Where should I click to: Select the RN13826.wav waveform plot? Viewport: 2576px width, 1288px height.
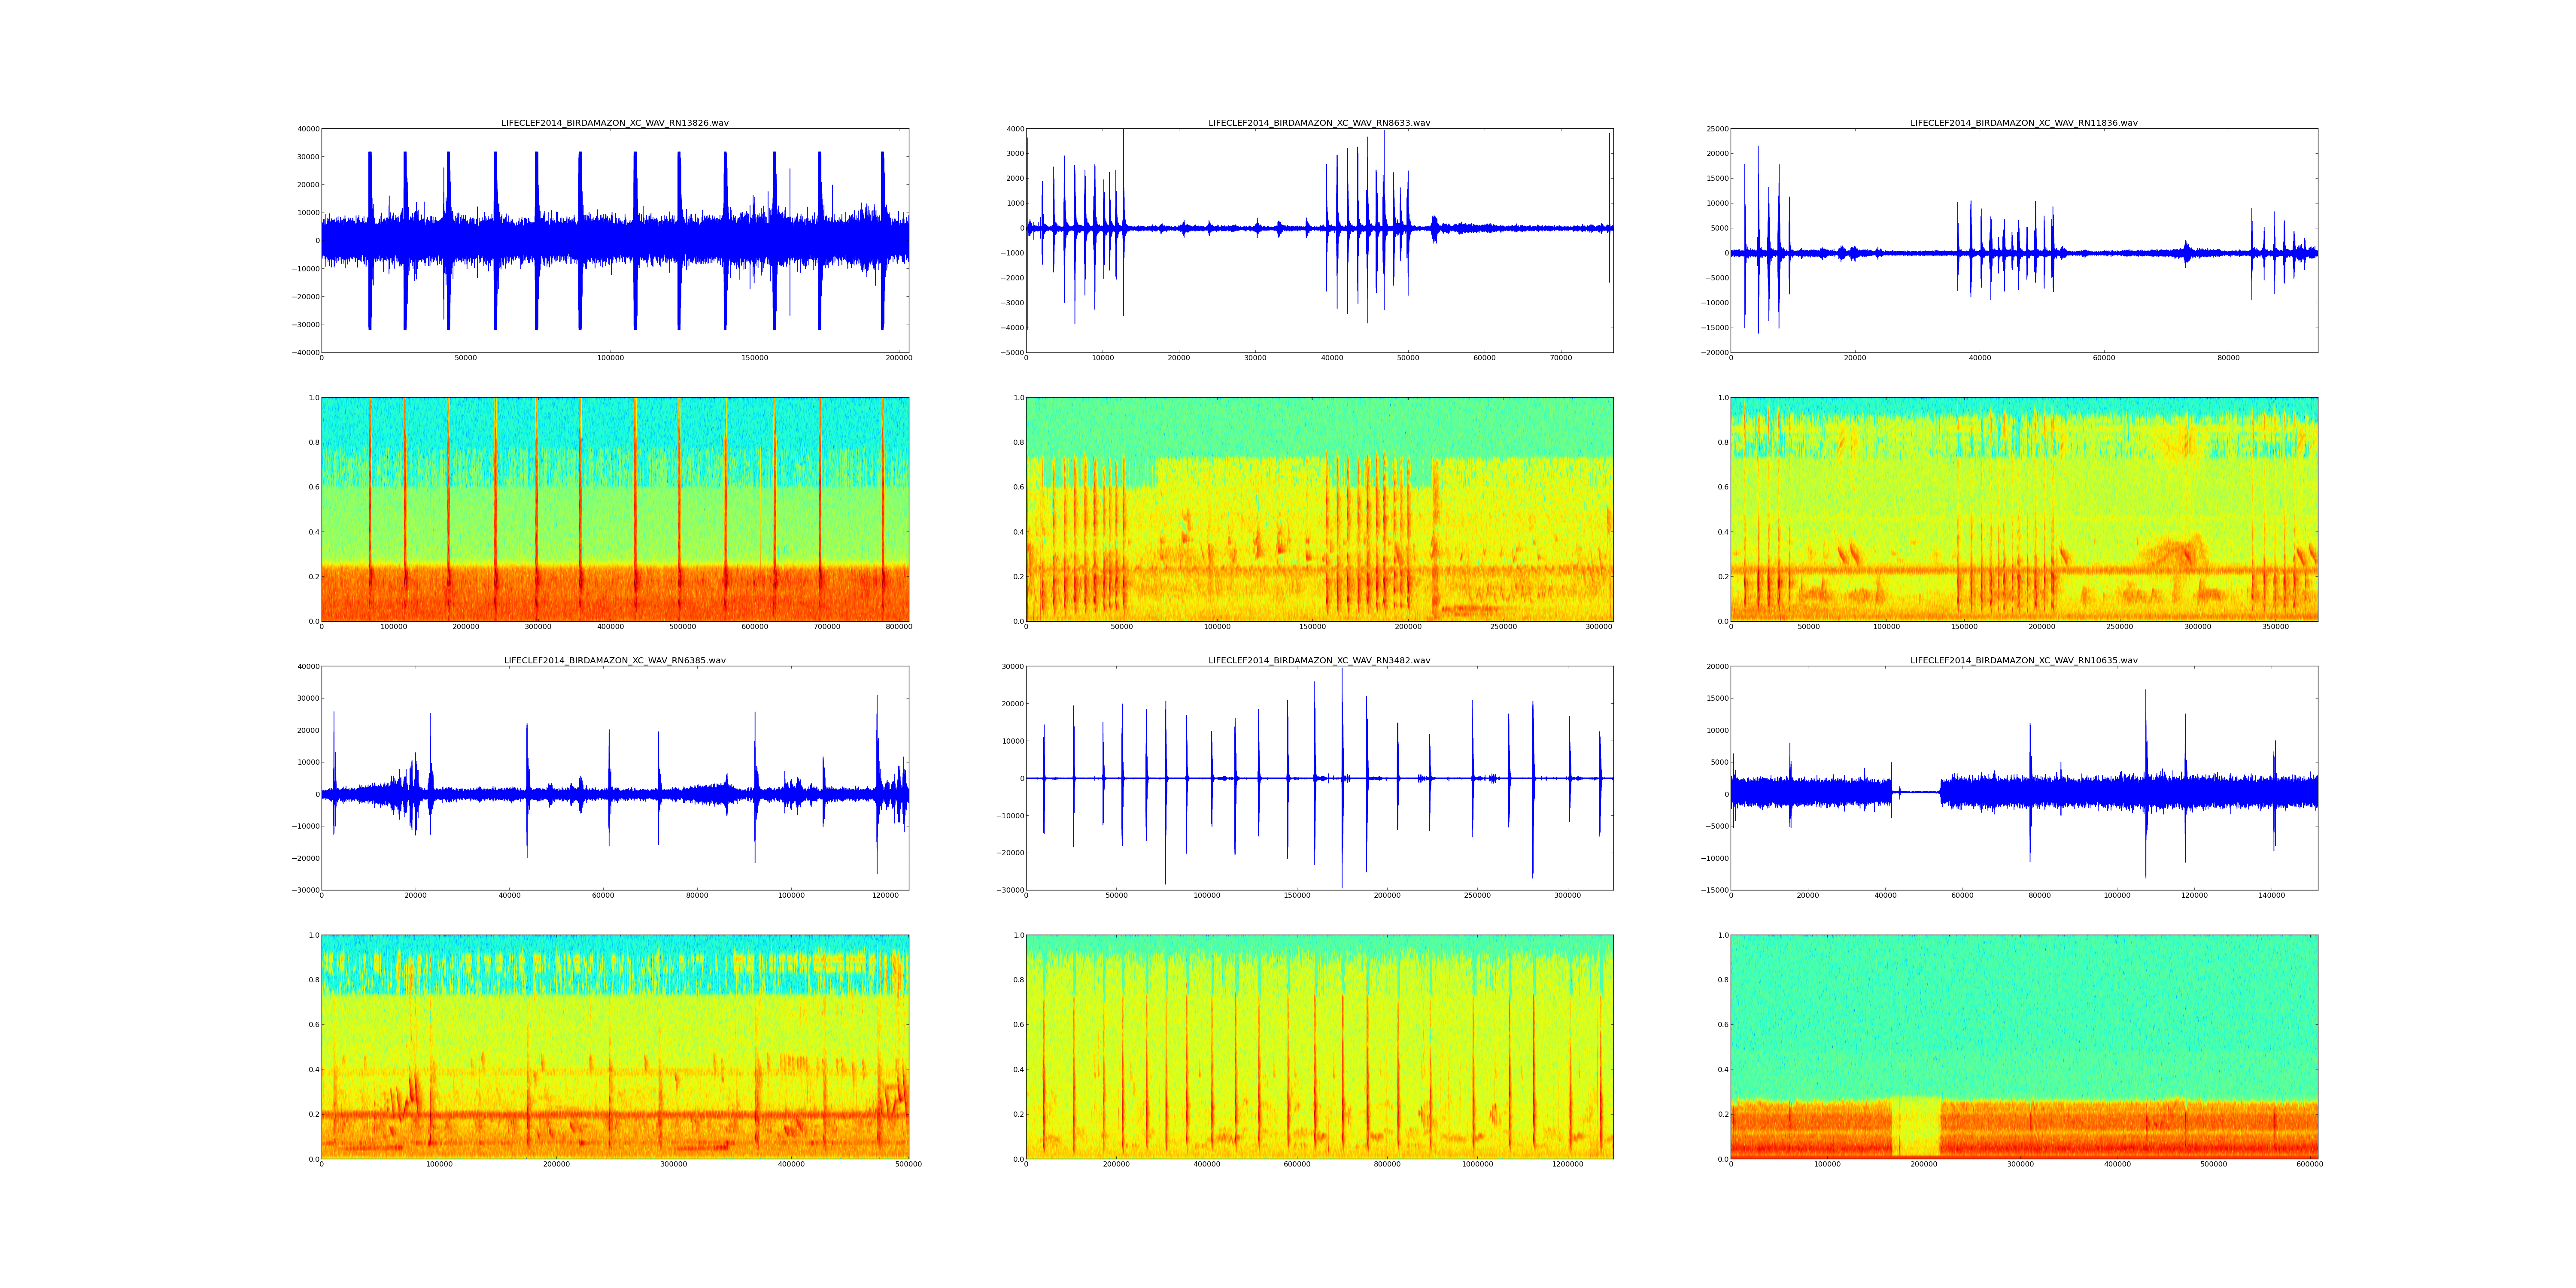(x=614, y=240)
